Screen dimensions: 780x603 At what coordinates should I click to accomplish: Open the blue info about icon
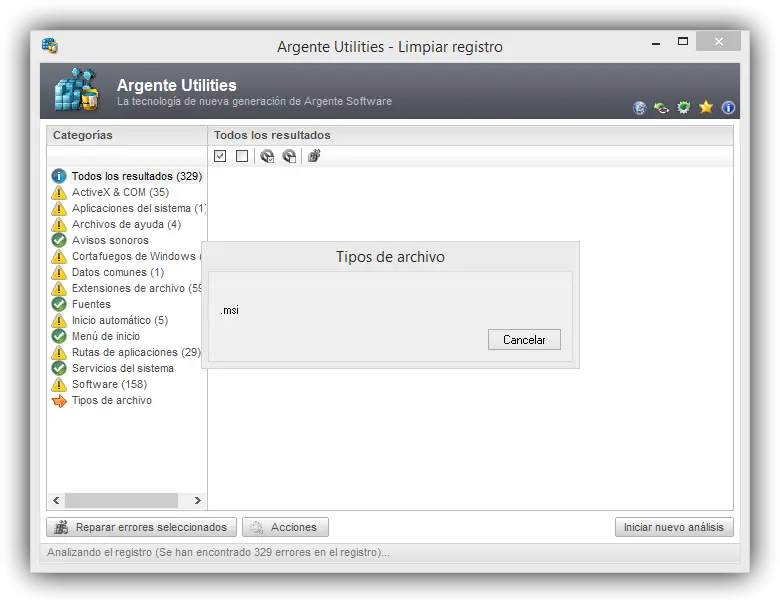(728, 107)
